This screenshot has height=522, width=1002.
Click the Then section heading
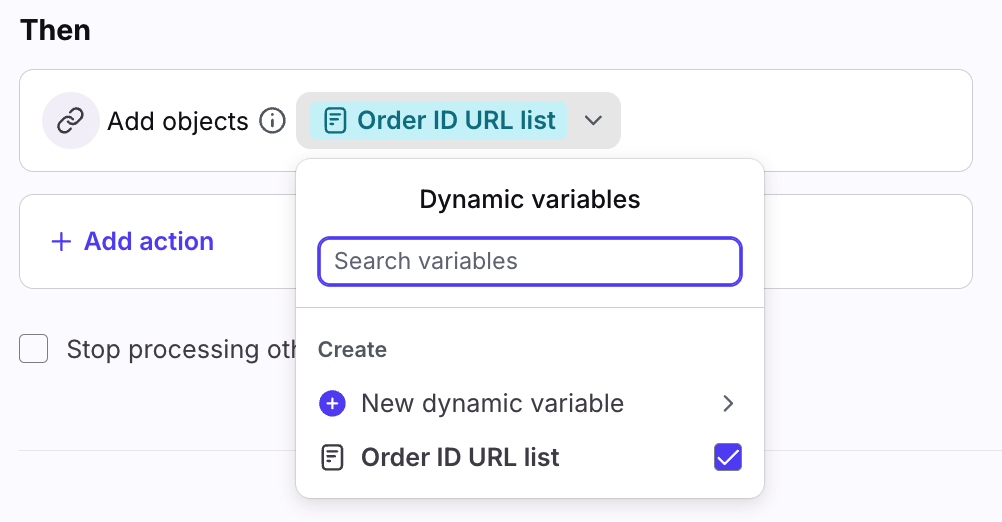click(x=55, y=30)
